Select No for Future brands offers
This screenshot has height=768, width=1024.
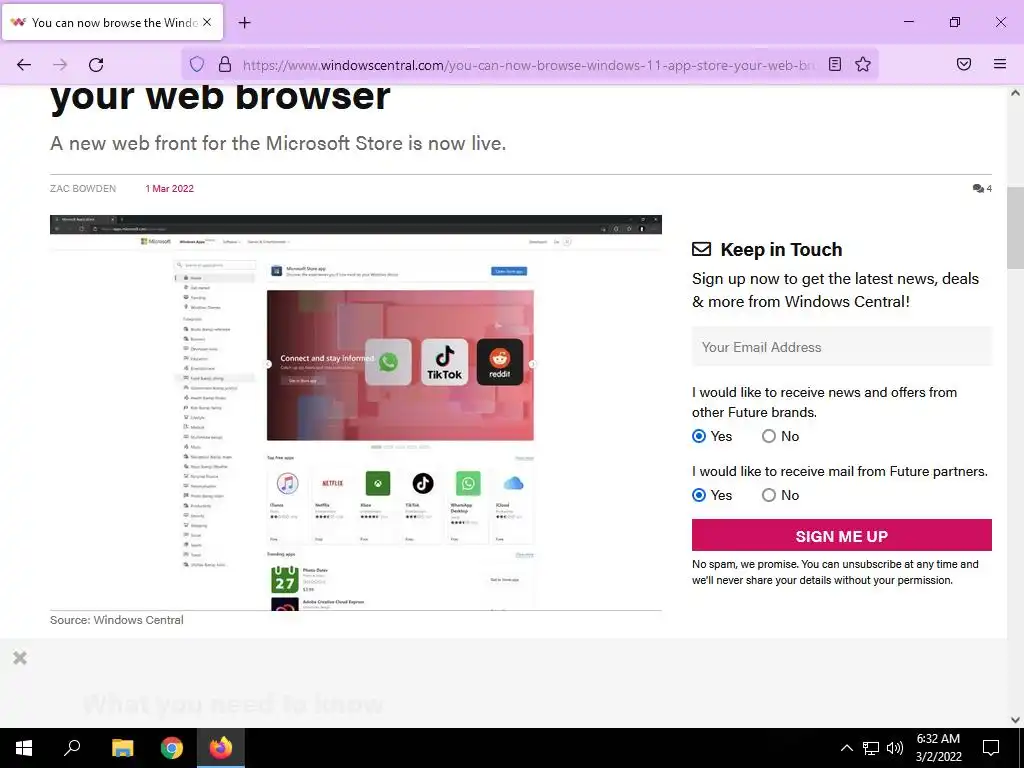[x=769, y=436]
